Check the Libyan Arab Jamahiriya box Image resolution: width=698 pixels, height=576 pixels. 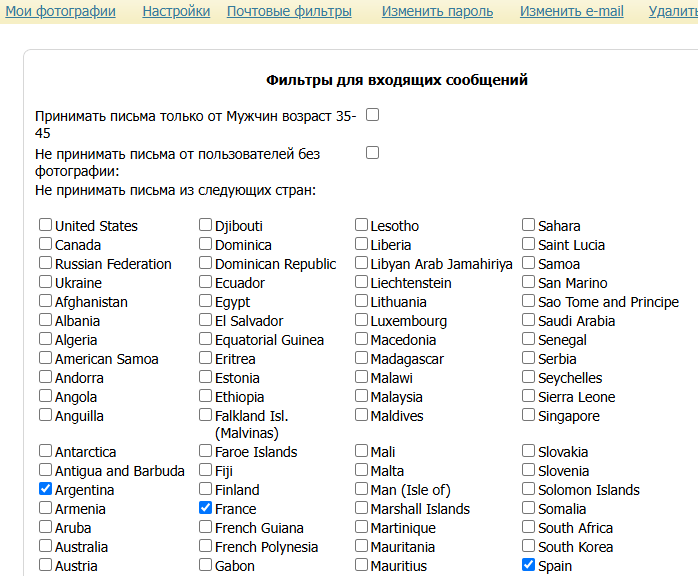(362, 264)
